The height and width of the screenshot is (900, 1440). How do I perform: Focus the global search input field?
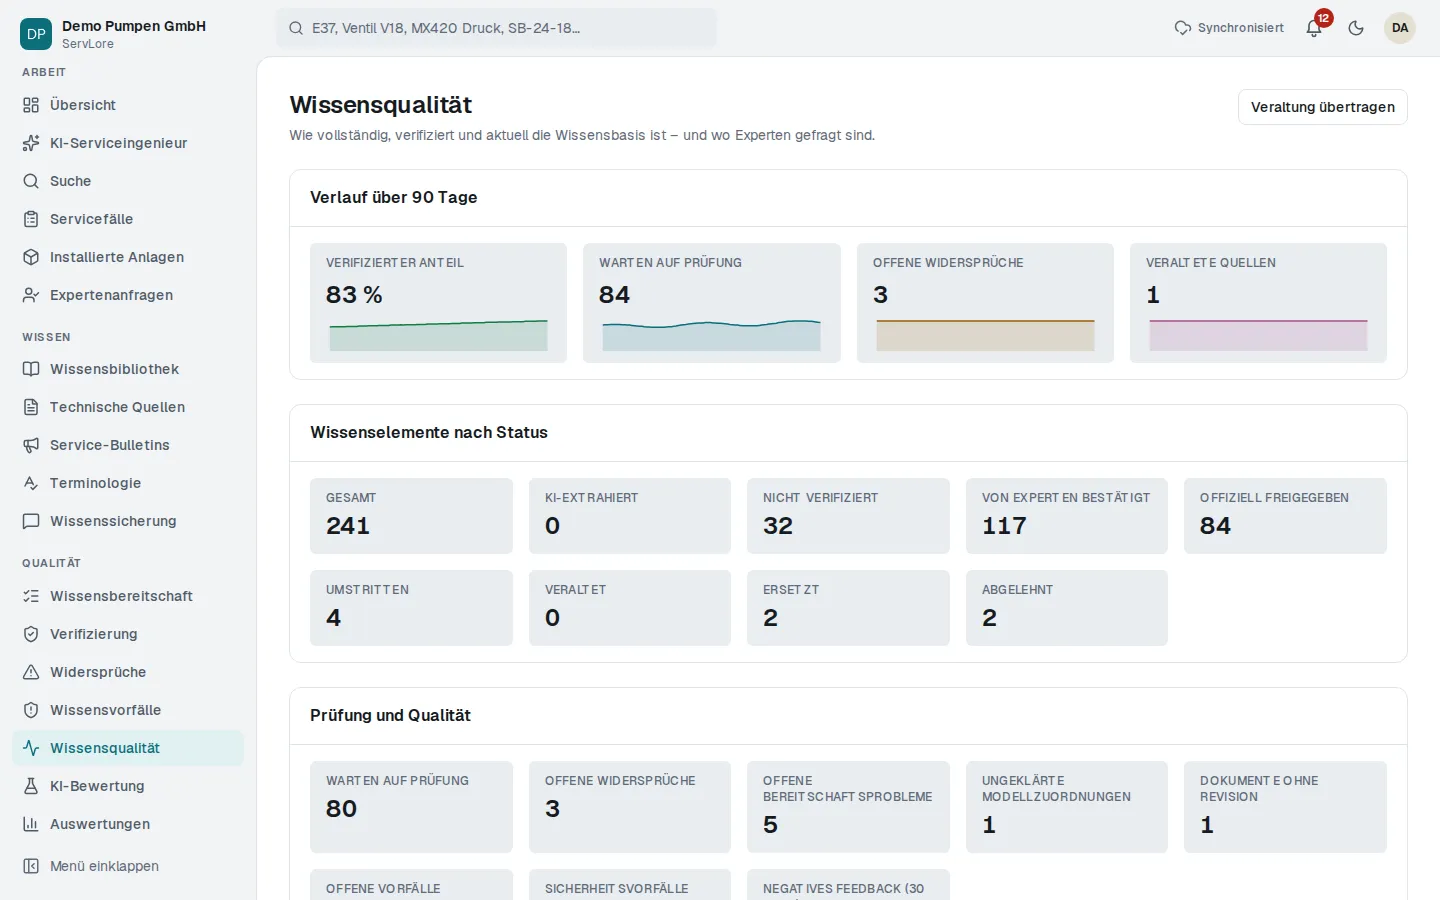(x=496, y=28)
